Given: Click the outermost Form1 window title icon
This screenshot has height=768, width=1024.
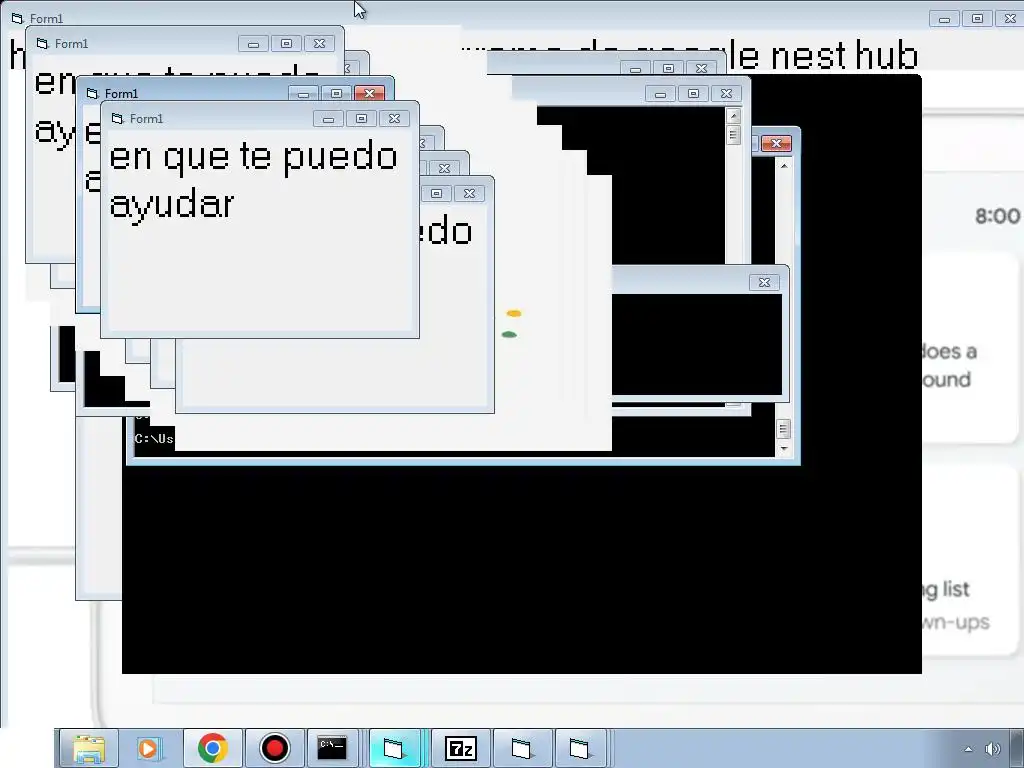Looking at the screenshot, I should point(18,18).
